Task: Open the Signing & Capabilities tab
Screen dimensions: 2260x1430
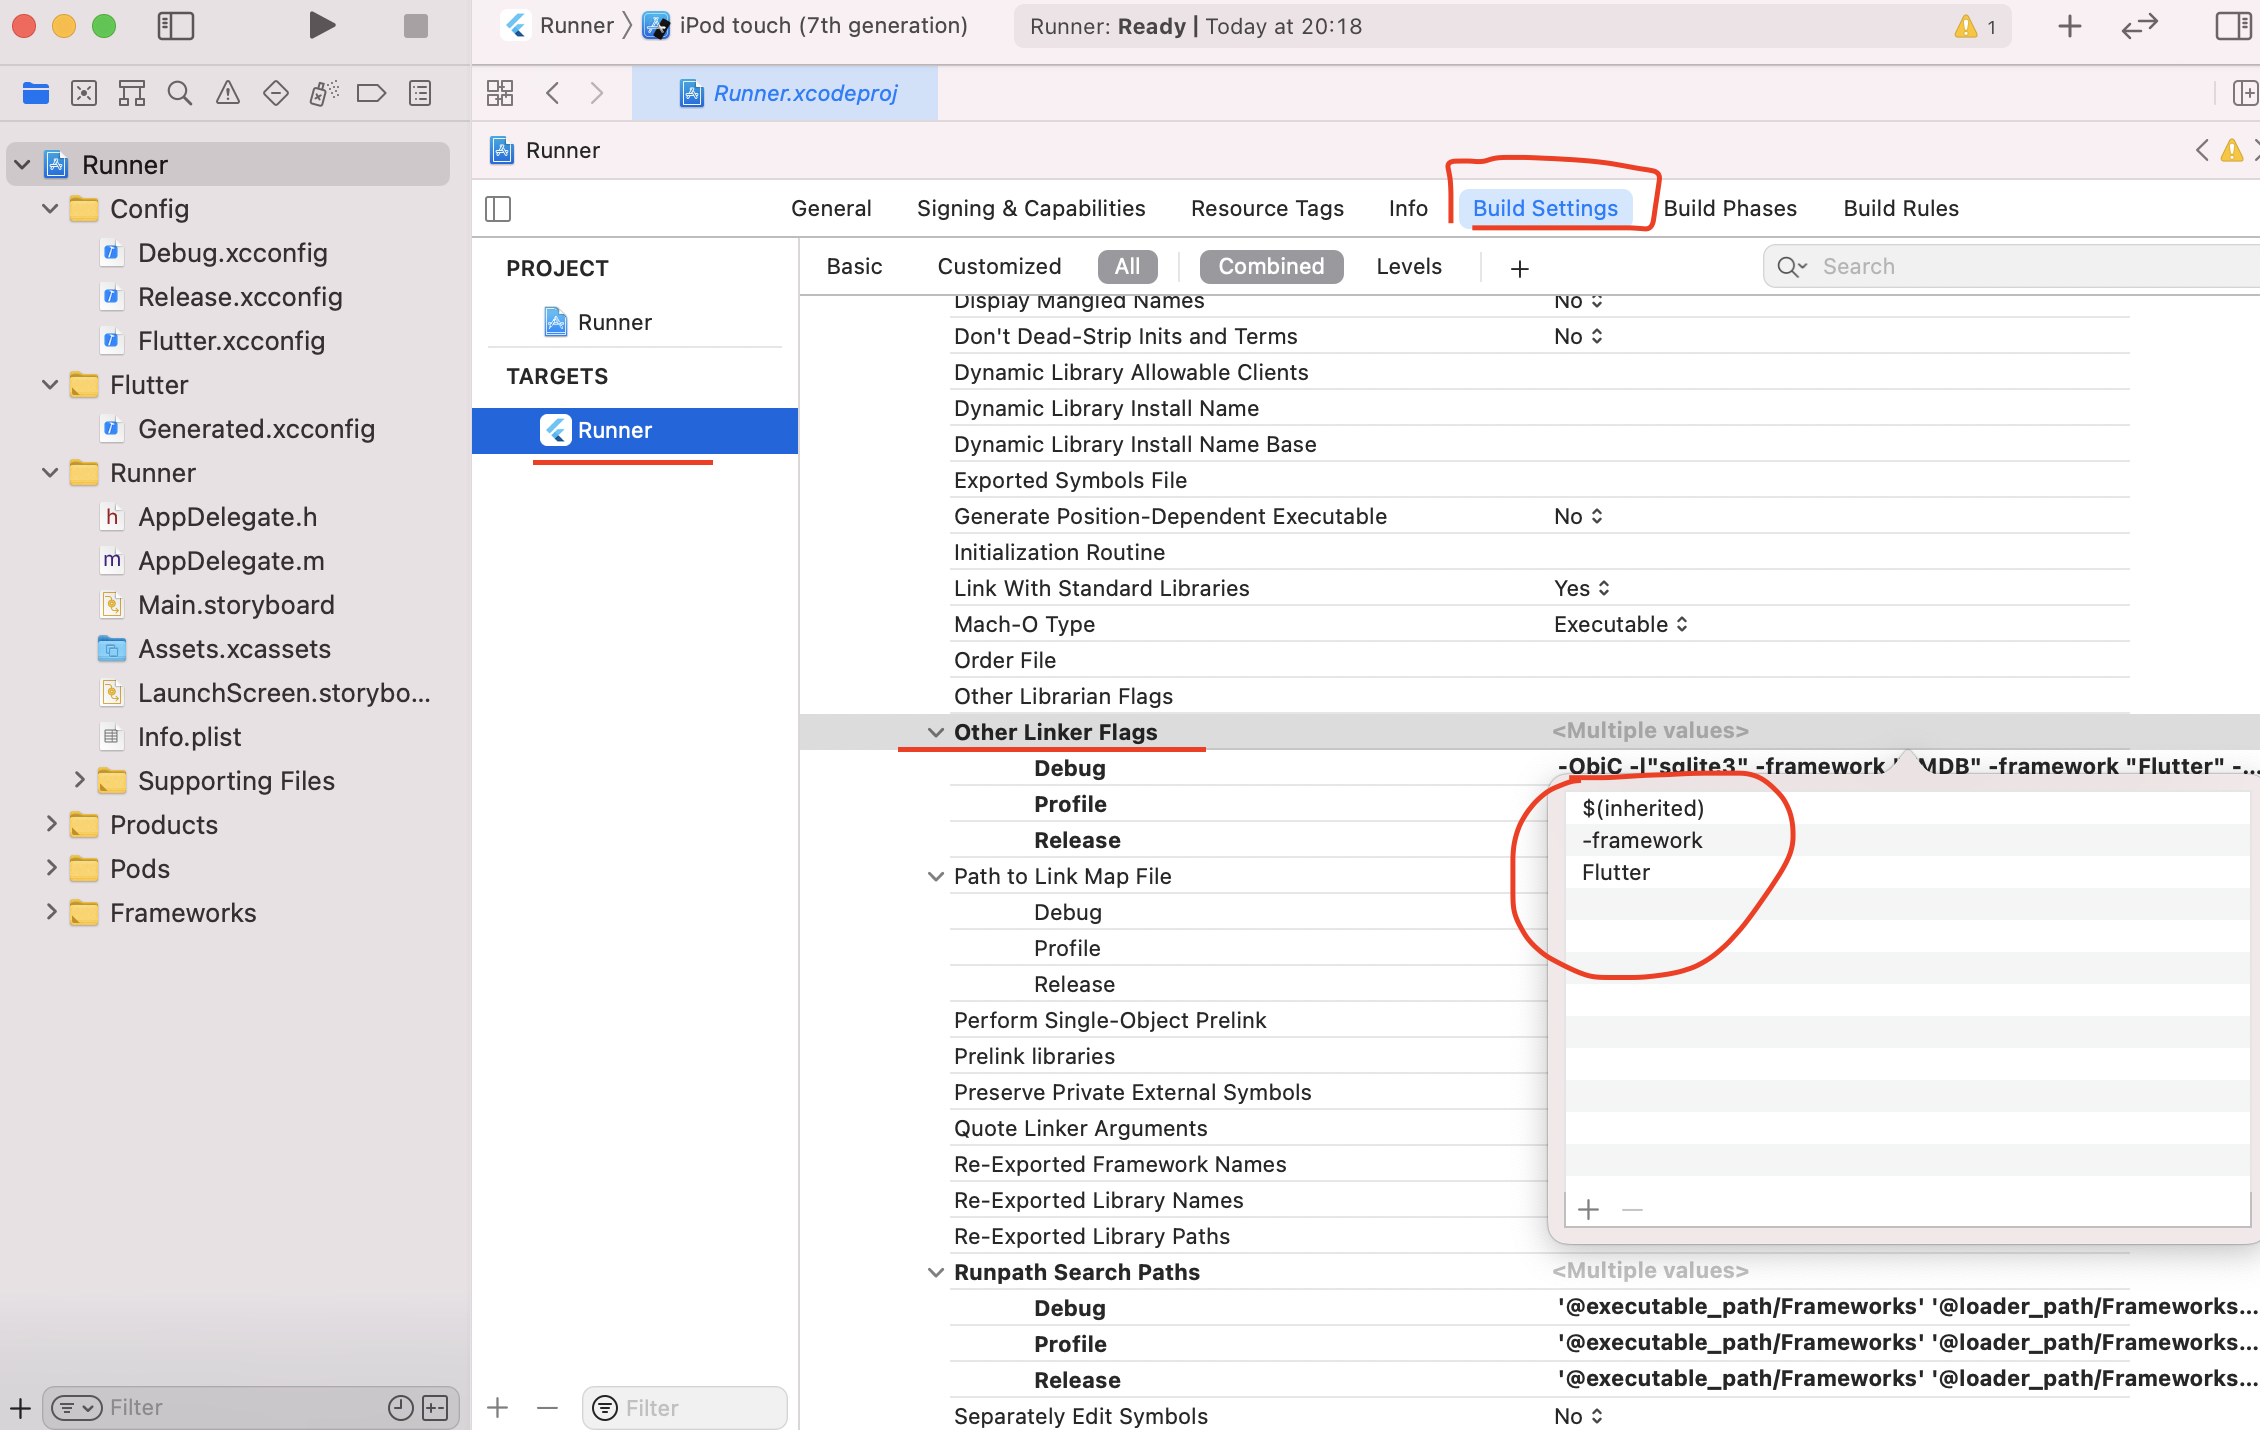Action: click(x=1031, y=208)
